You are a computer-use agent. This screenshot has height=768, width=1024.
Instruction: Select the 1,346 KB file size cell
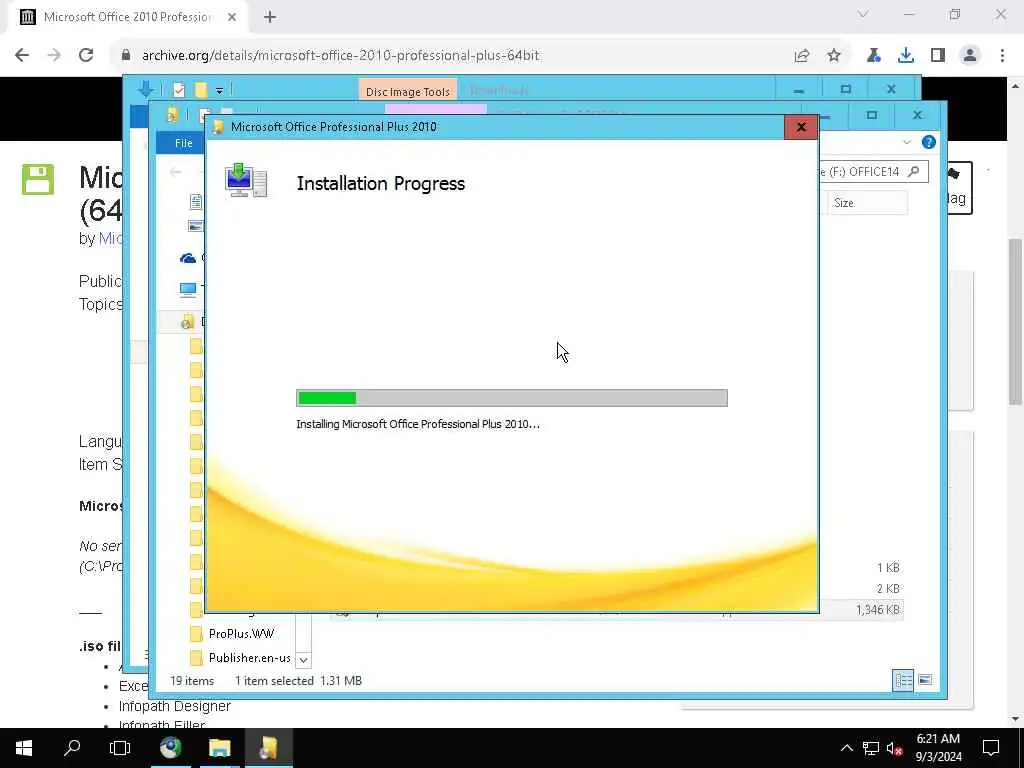(877, 610)
